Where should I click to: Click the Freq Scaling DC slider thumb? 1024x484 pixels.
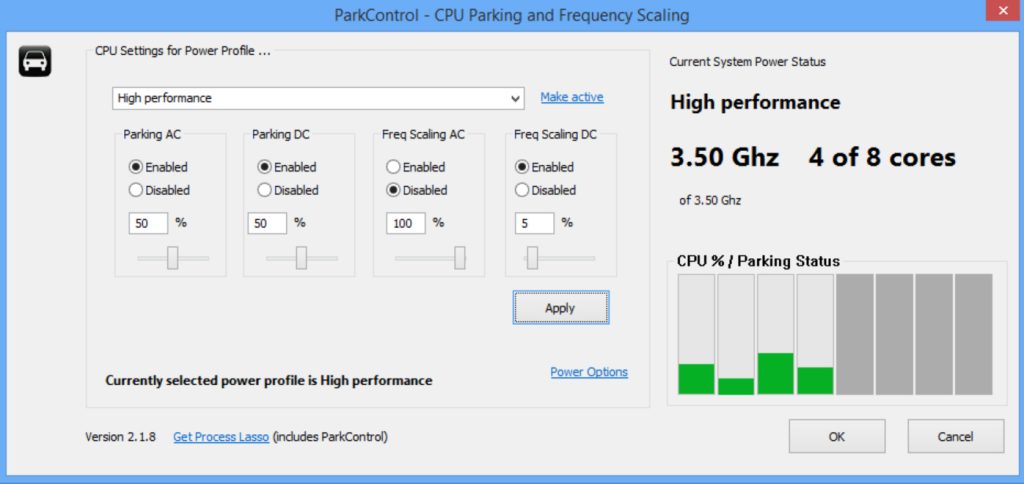coord(532,258)
